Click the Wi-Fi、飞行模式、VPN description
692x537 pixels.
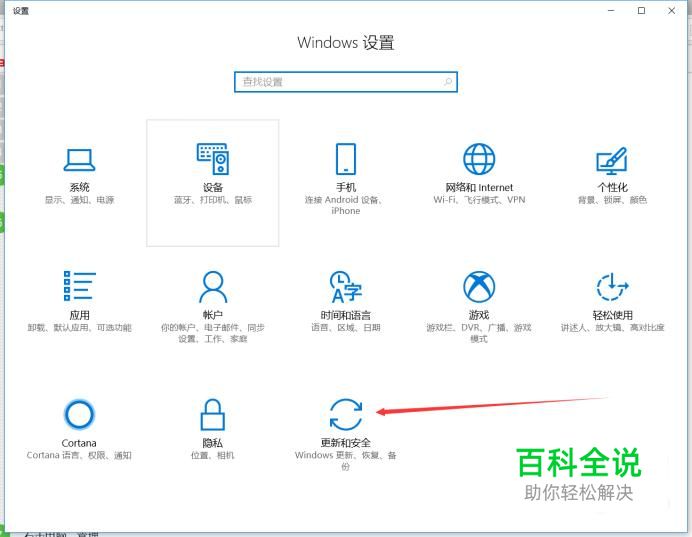pyautogui.click(x=479, y=200)
